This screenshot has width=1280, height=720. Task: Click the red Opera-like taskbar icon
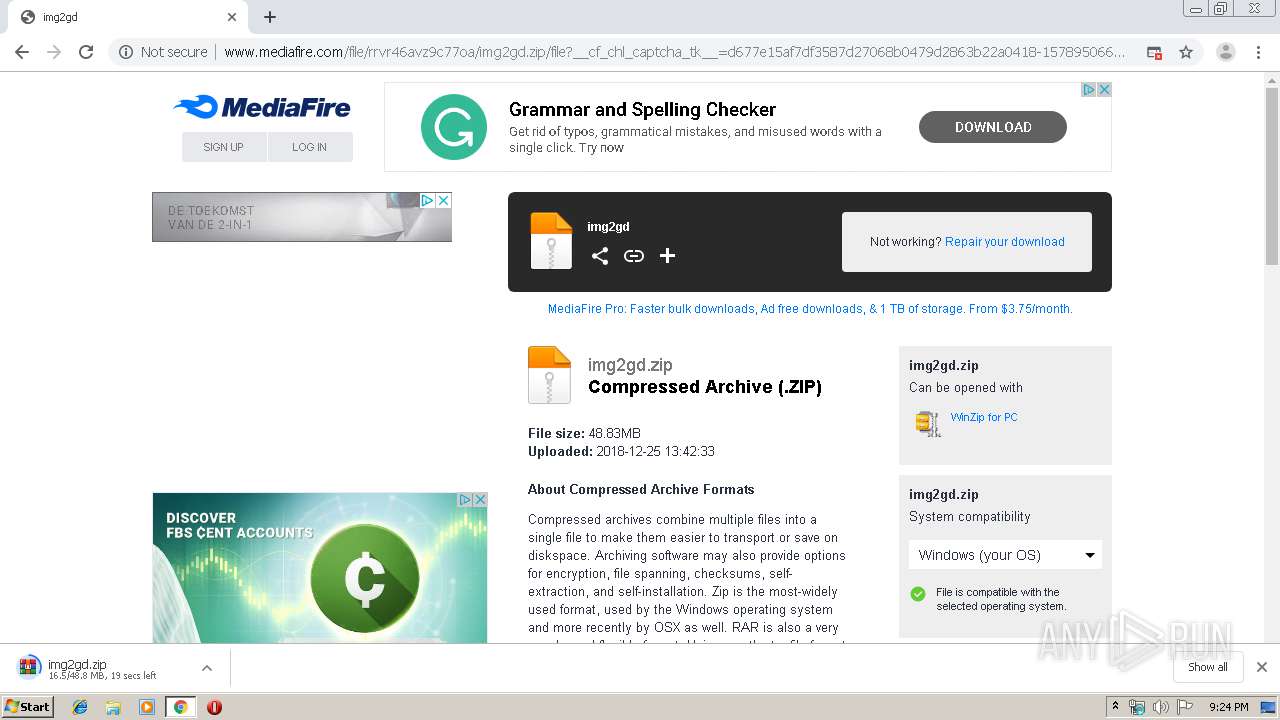[x=214, y=707]
